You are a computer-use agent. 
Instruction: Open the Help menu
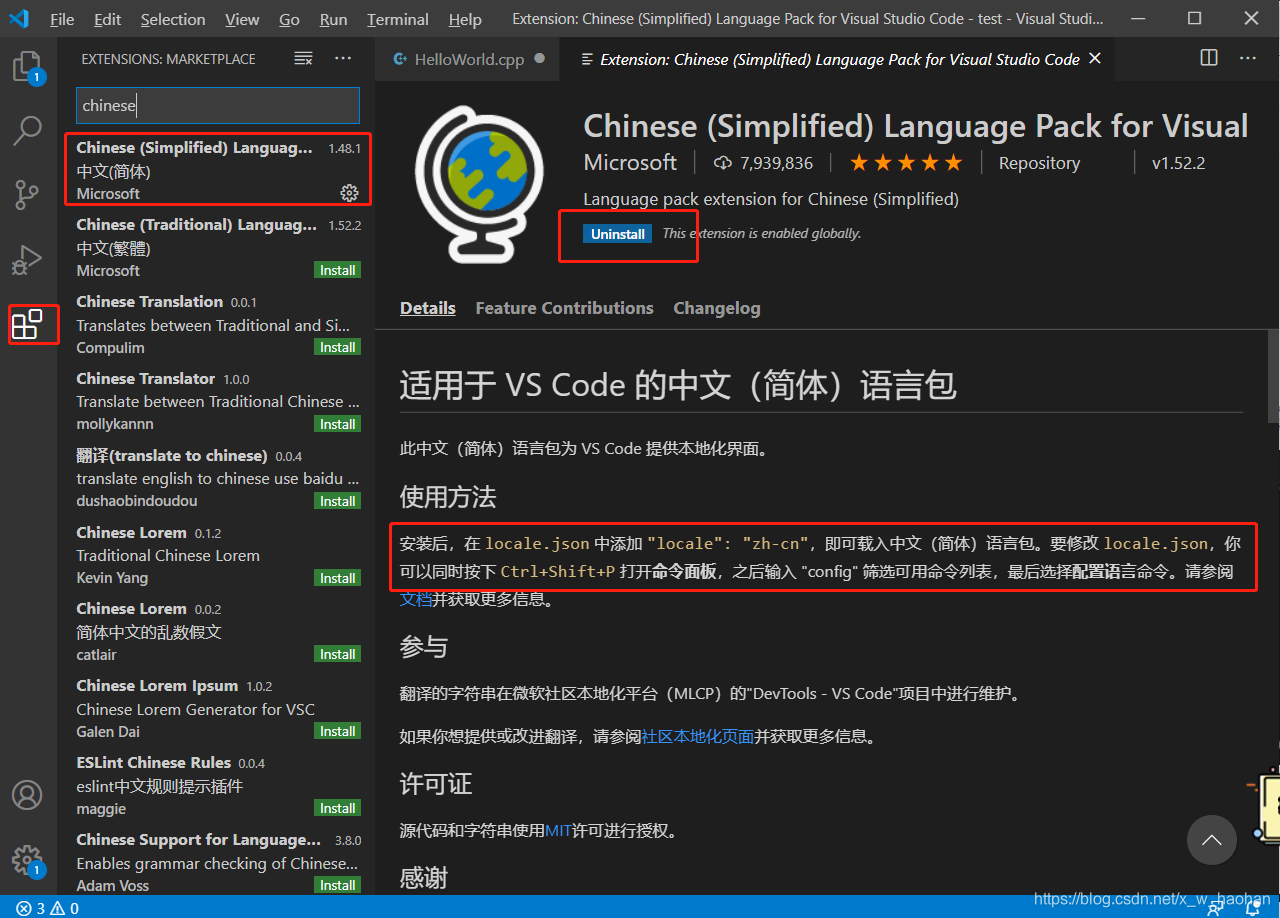pos(465,19)
